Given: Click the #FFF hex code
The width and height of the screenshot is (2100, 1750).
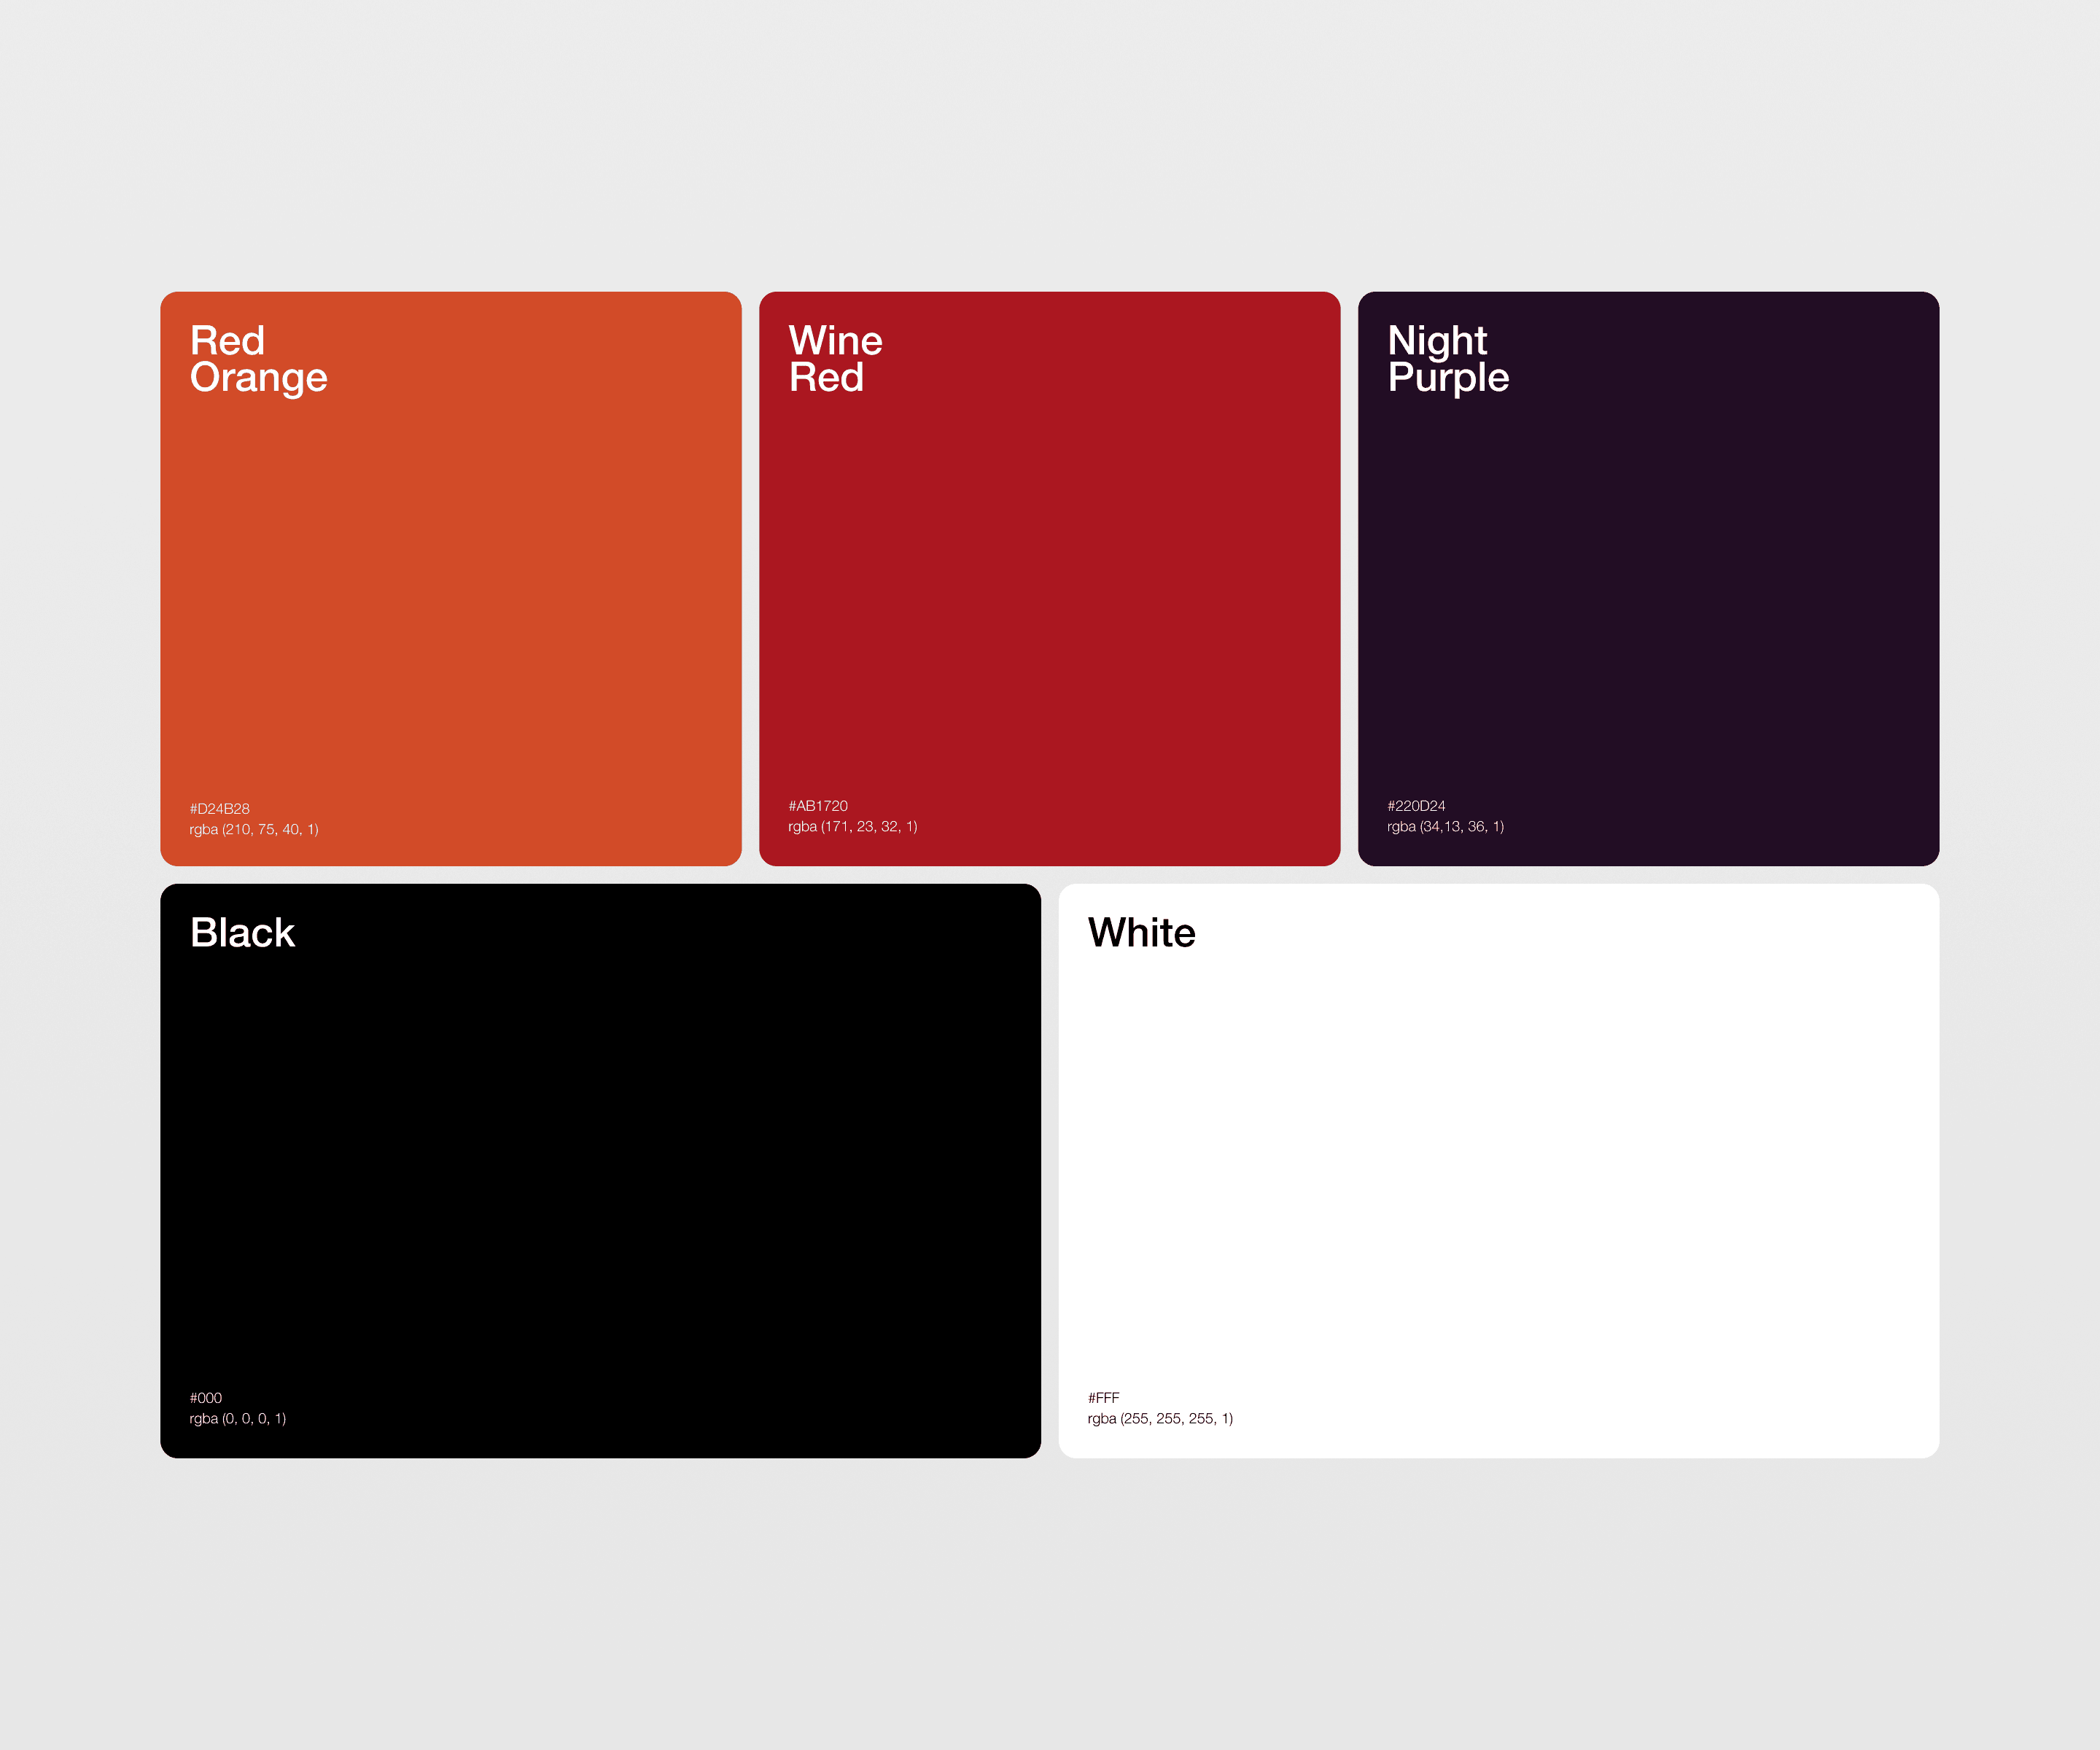Looking at the screenshot, I should [x=1103, y=1397].
